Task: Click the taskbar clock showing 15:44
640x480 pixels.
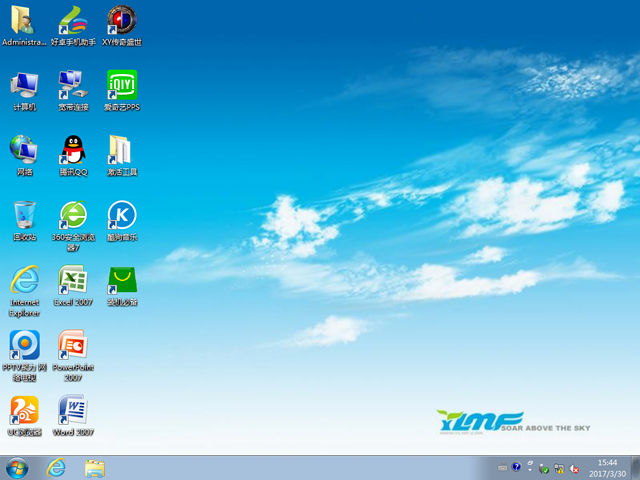Action: (x=607, y=467)
